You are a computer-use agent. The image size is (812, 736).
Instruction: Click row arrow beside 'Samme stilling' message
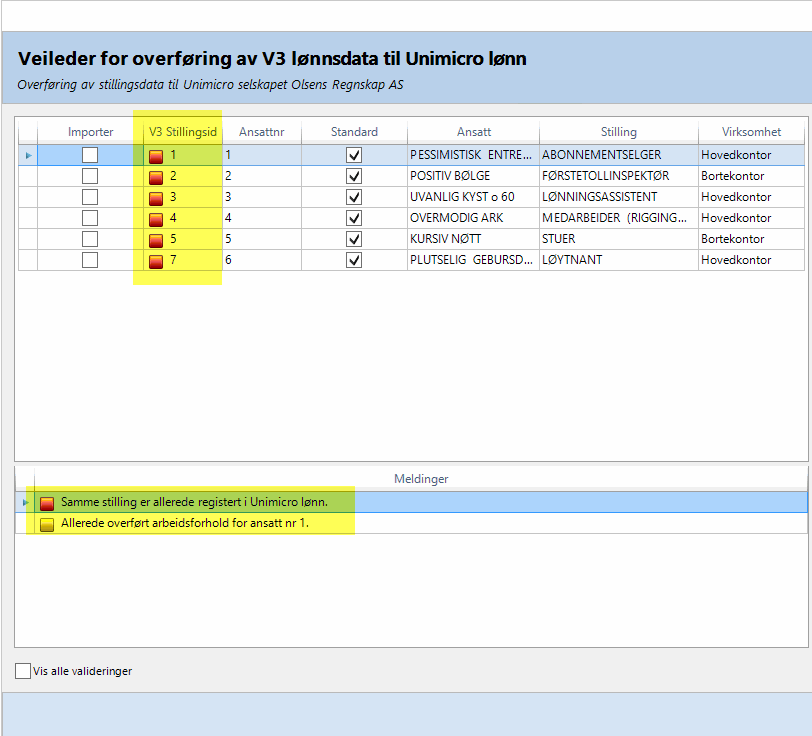click(25, 501)
